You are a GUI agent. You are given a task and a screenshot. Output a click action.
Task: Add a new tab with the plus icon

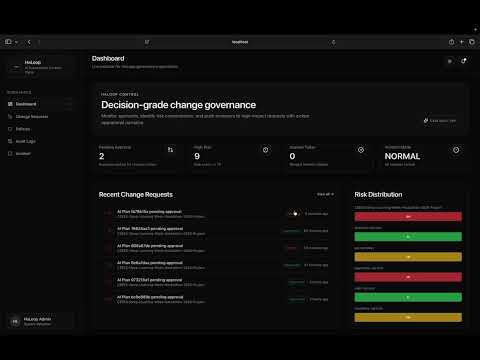pyautogui.click(x=462, y=42)
